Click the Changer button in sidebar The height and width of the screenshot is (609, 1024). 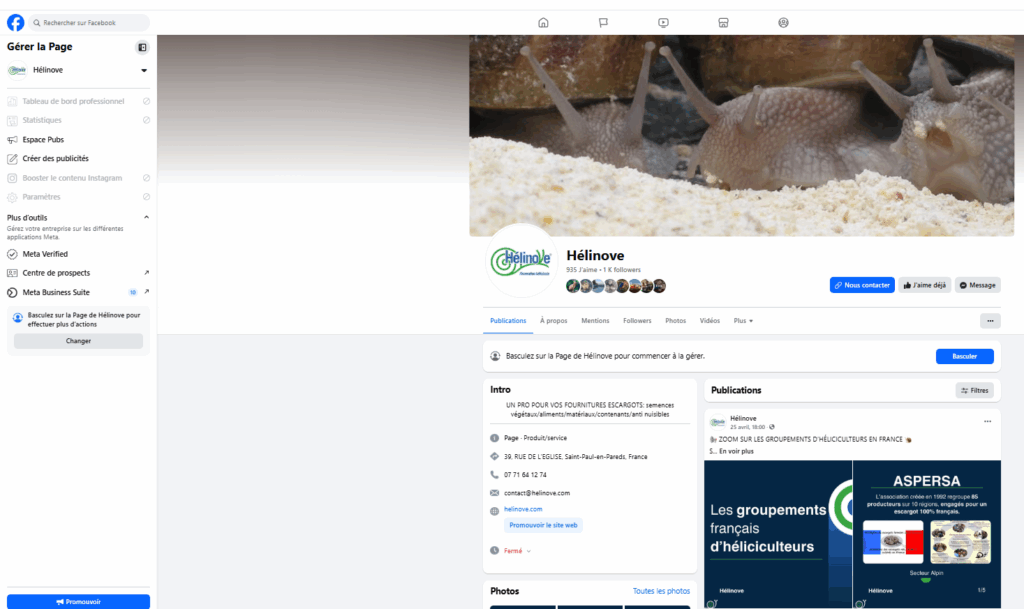[78, 341]
